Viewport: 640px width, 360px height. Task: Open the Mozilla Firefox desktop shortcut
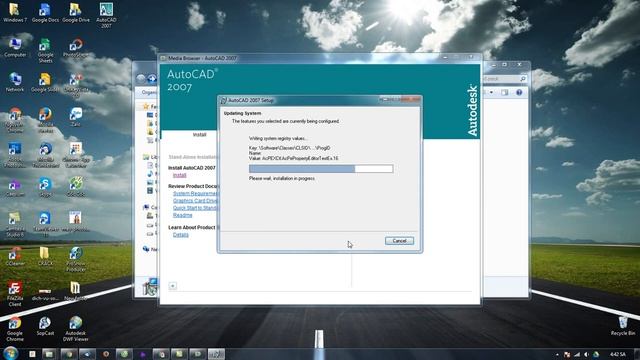(45, 120)
